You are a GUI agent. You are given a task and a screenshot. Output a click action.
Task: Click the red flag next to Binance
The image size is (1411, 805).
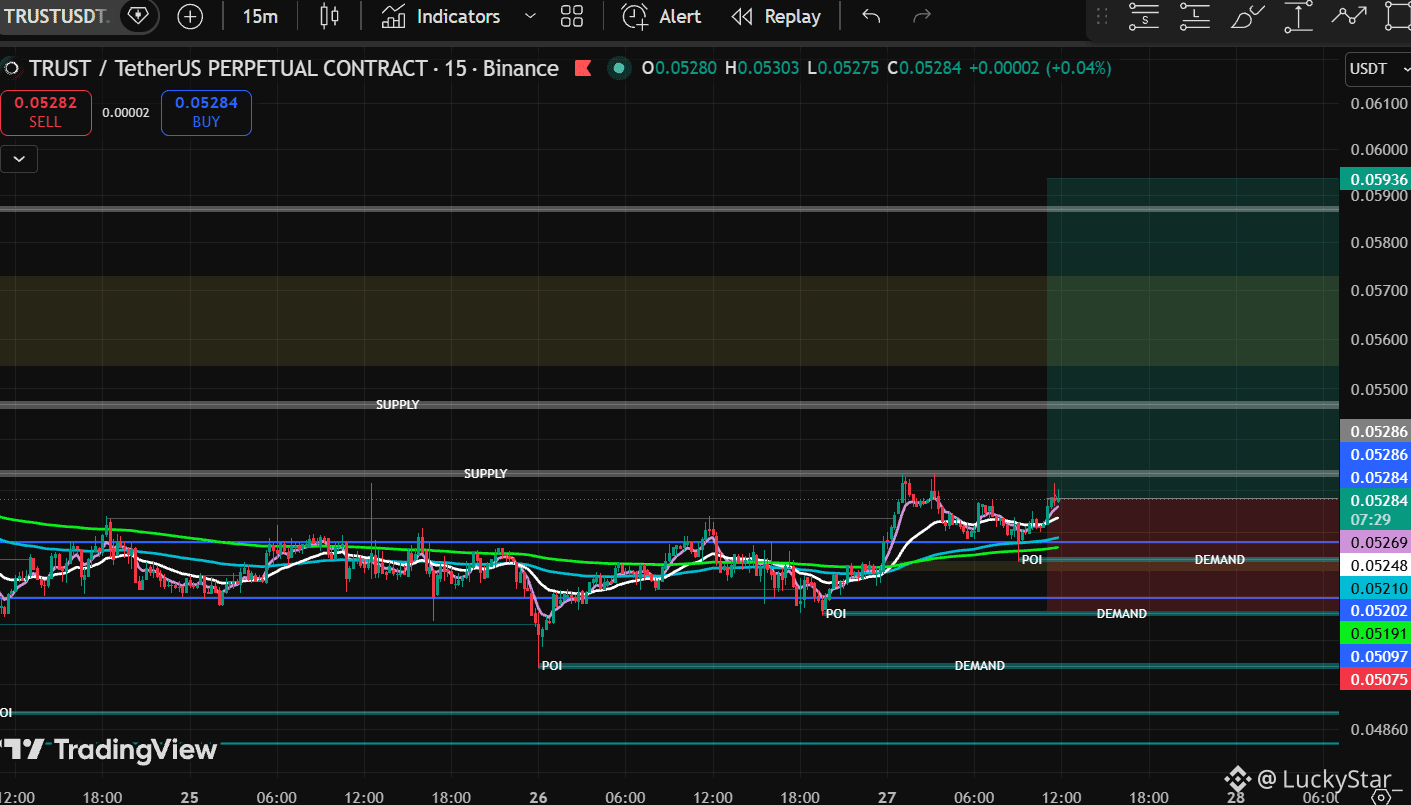pos(582,68)
